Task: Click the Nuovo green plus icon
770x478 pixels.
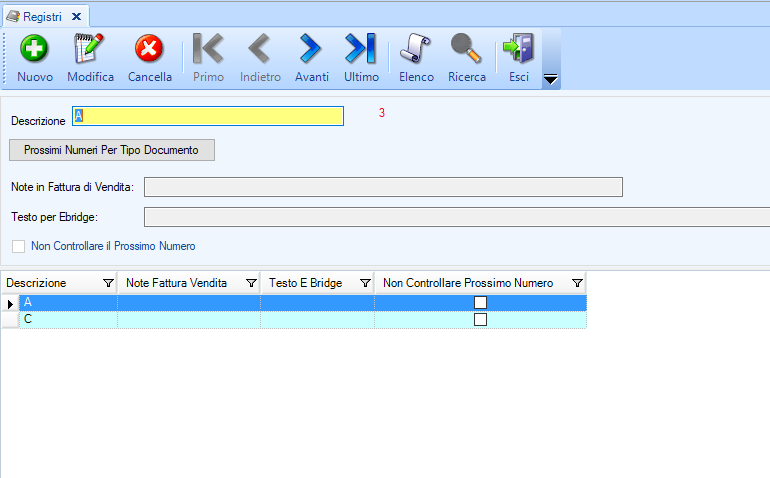Action: pyautogui.click(x=35, y=49)
